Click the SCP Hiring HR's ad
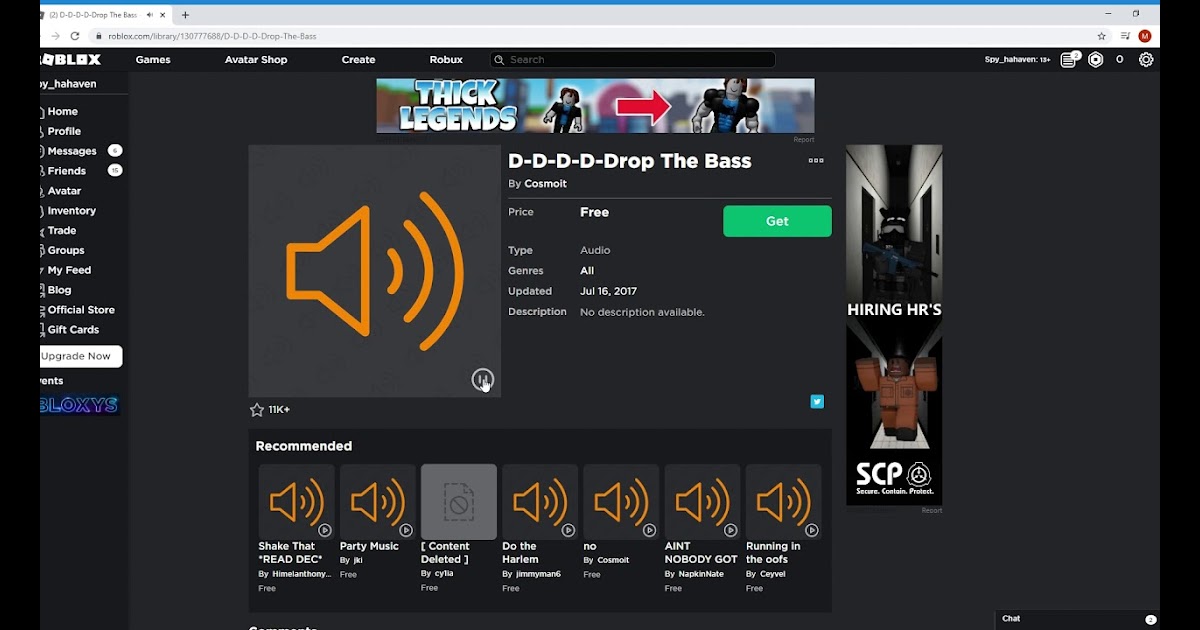The height and width of the screenshot is (630, 1200). click(x=894, y=325)
